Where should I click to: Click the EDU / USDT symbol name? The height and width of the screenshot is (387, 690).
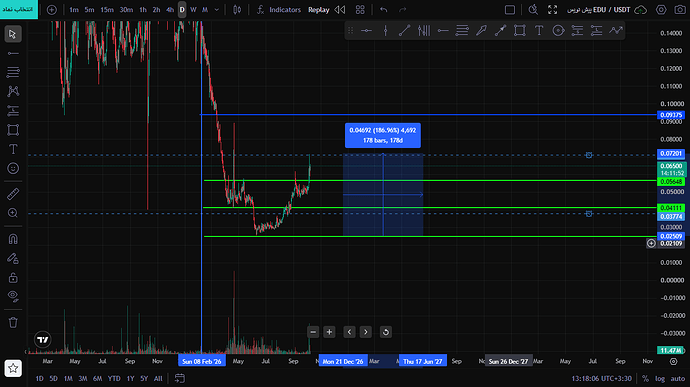[x=611, y=10]
